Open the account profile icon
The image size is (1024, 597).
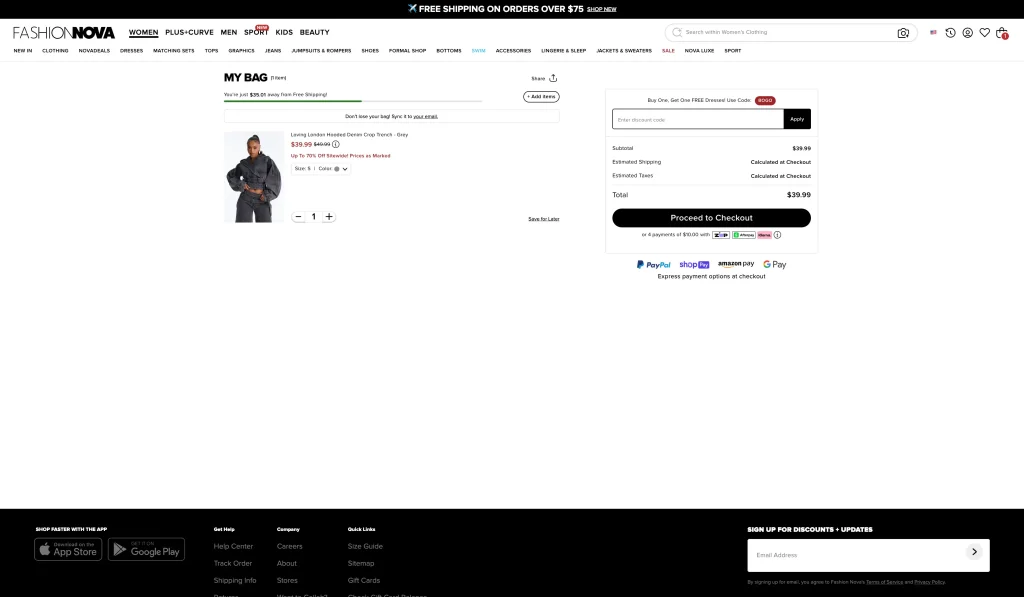coord(967,32)
